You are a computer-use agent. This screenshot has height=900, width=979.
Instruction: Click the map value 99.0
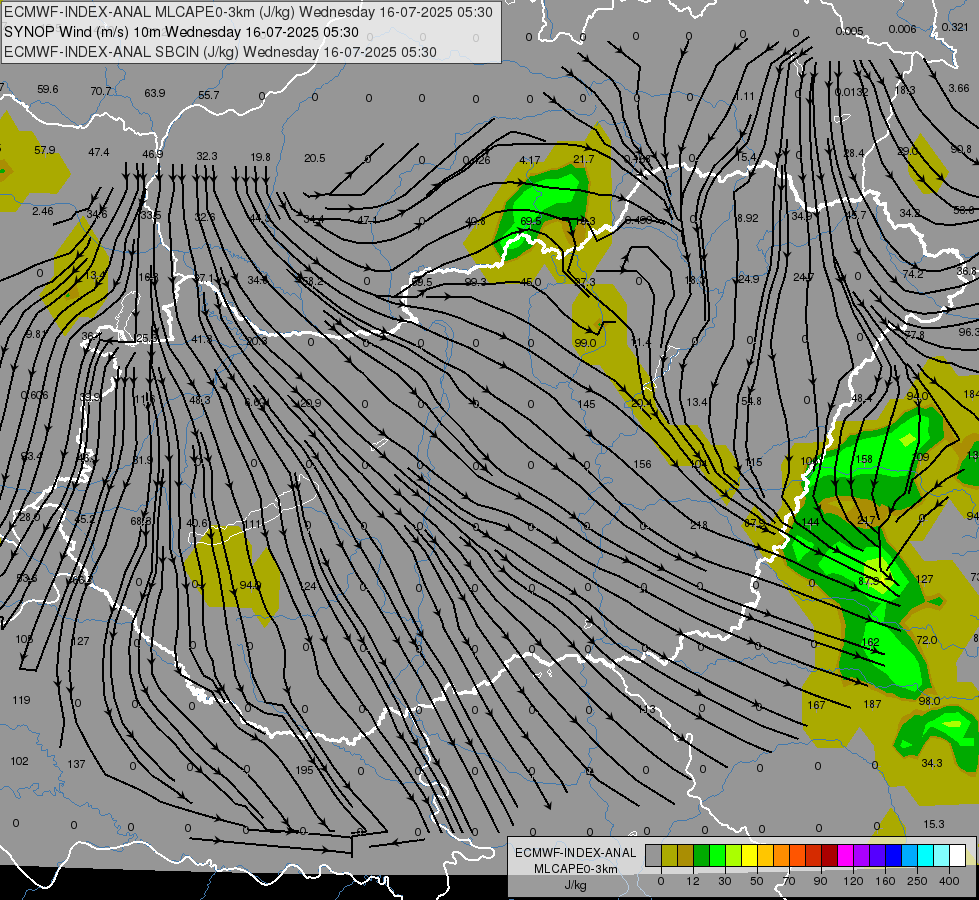pyautogui.click(x=585, y=343)
